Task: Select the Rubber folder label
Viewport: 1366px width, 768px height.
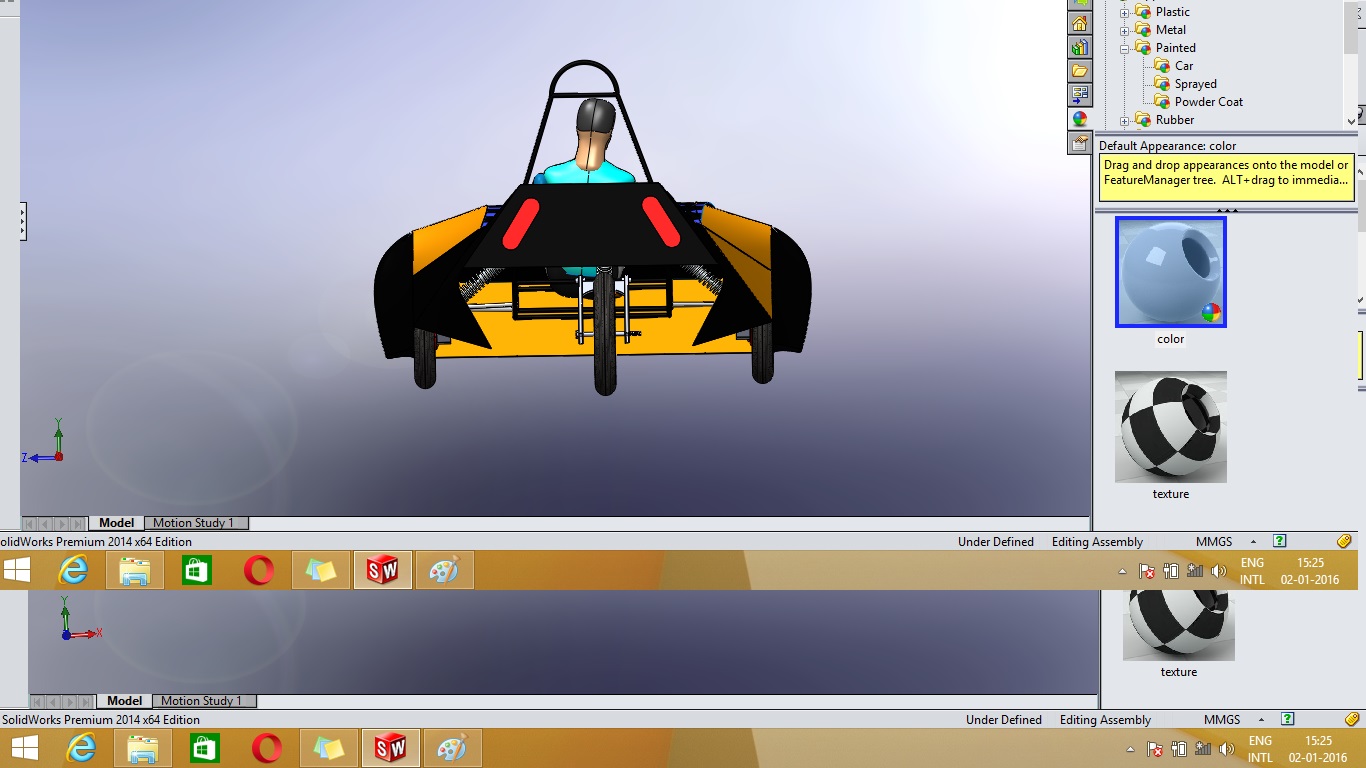Action: click(1175, 120)
